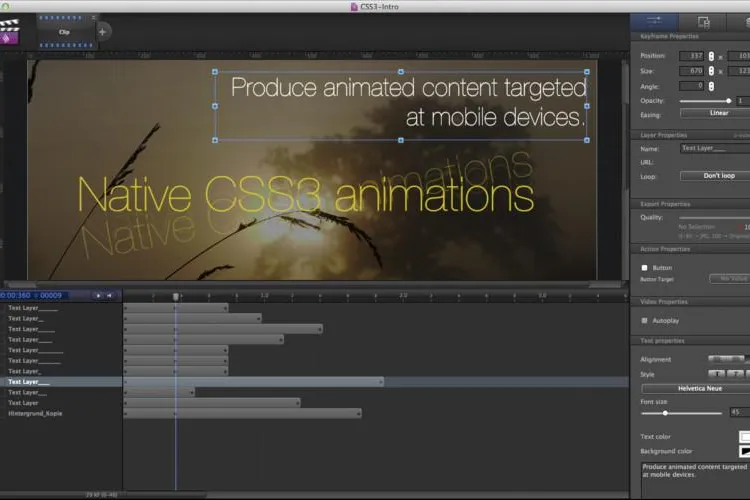Open the second inspector tab with the layout icon
Viewport: 750px width, 500px height.
tap(703, 22)
